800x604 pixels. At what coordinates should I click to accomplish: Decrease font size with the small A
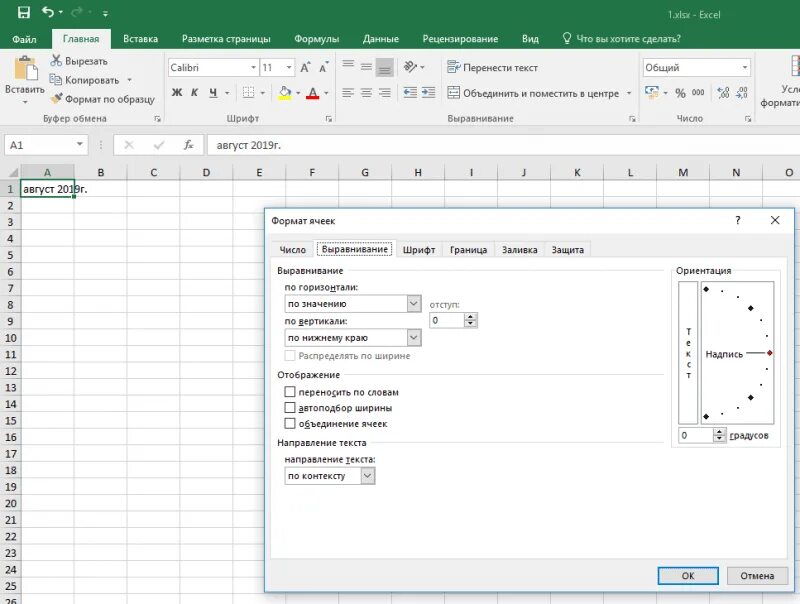(323, 67)
